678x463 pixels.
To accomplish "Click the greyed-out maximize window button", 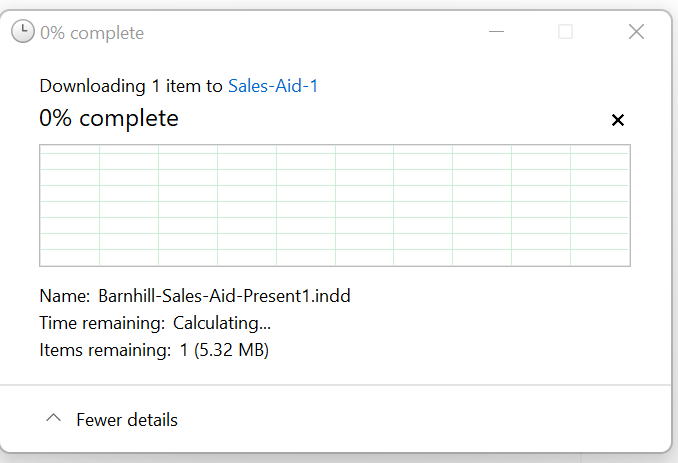I will point(566,32).
